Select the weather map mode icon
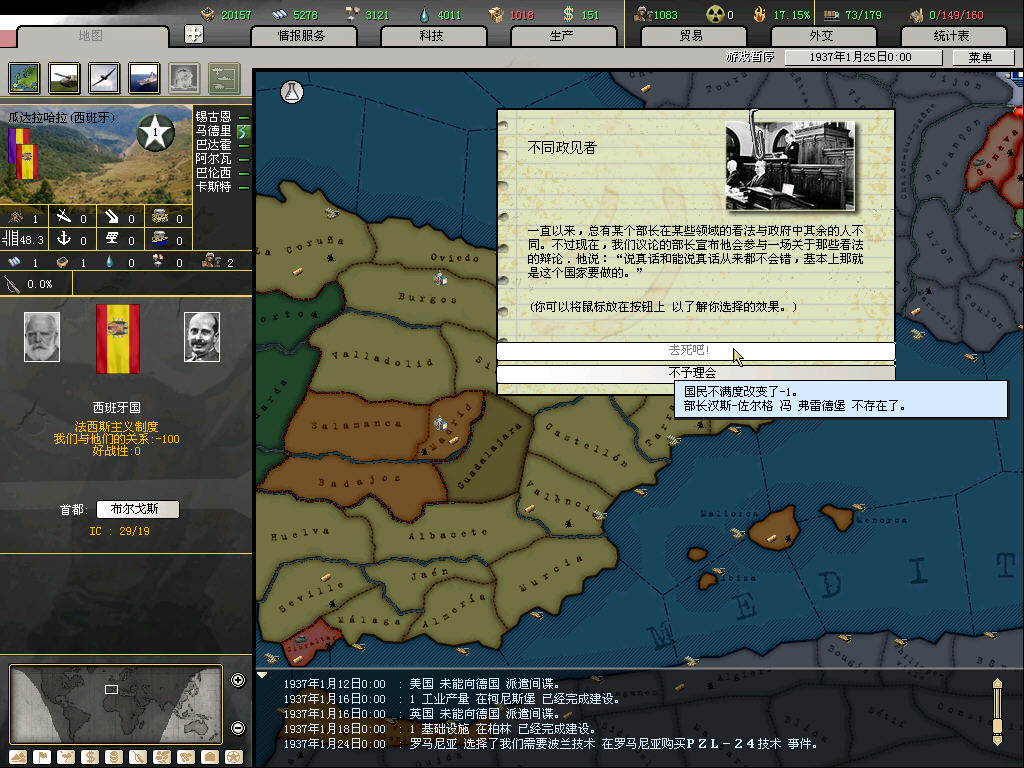 point(66,757)
